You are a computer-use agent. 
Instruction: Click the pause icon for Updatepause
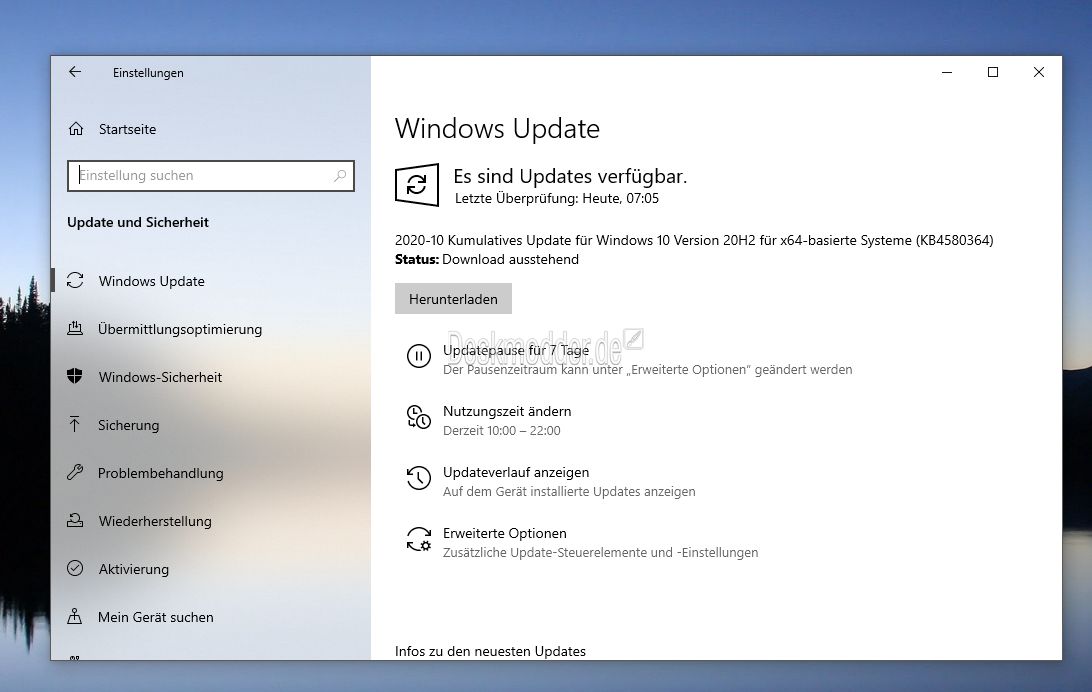point(419,356)
